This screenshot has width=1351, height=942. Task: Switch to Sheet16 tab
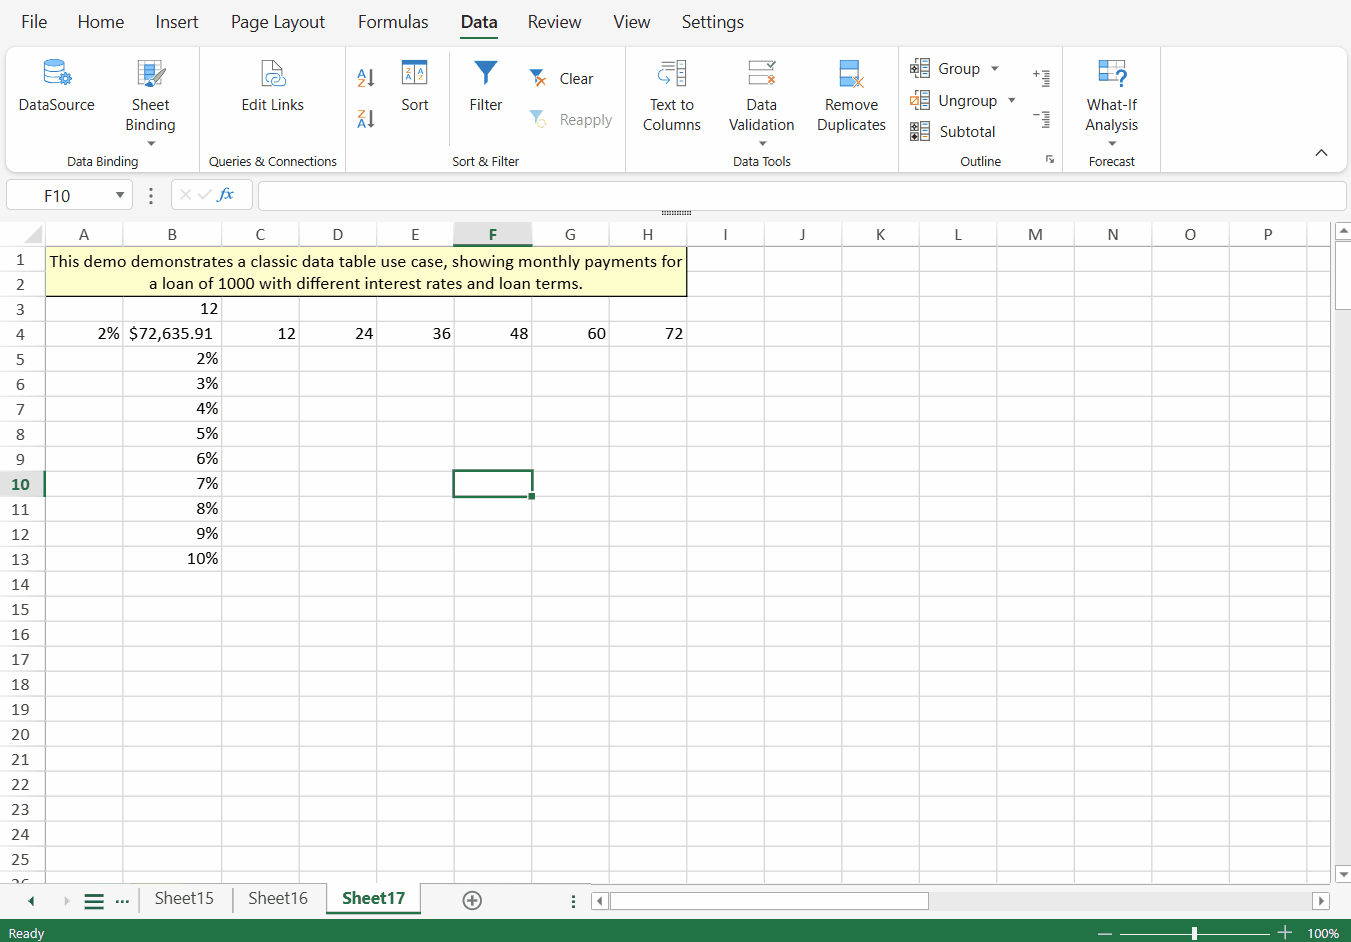(x=278, y=898)
